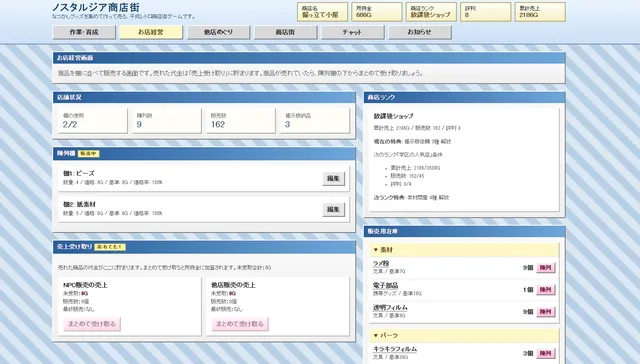Click the NPC販売の売上 heading
640x364 pixels.
(x=85, y=285)
